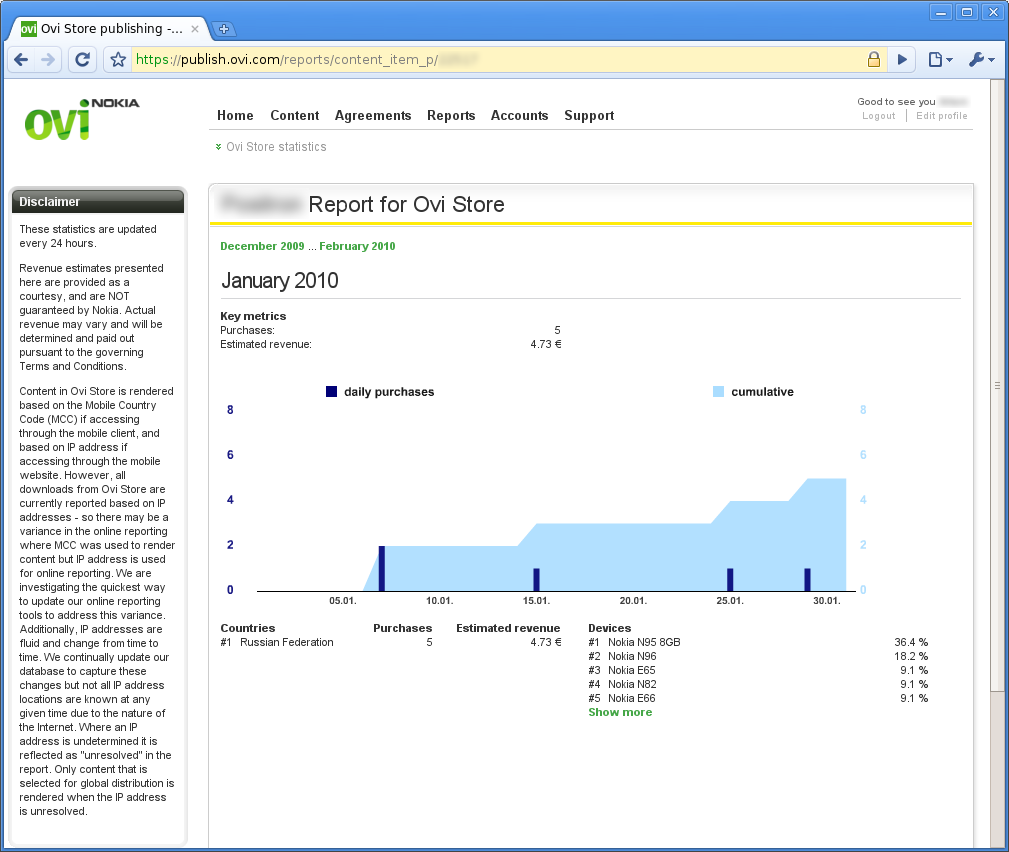This screenshot has height=852, width=1009.
Task: Click the February 2010 link
Action: (357, 246)
